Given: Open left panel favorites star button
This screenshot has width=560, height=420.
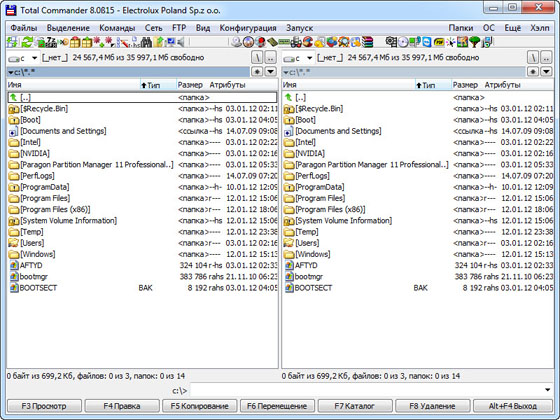Looking at the screenshot, I should tap(257, 72).
